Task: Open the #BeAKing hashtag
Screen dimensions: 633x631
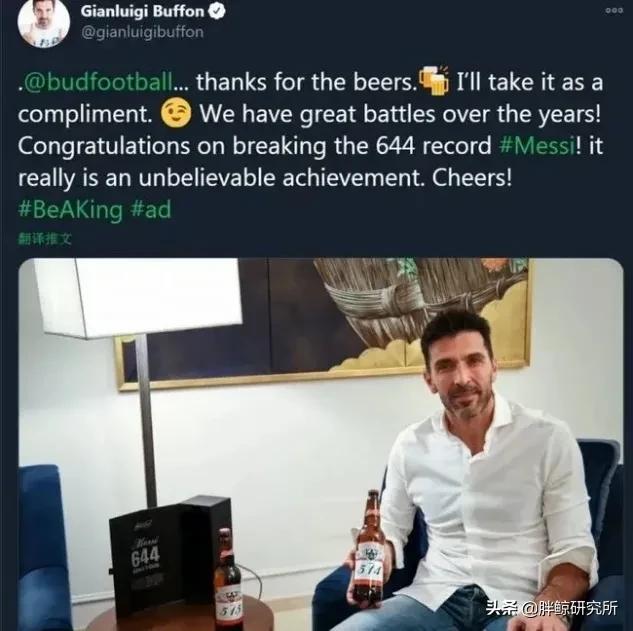Action: 70,210
